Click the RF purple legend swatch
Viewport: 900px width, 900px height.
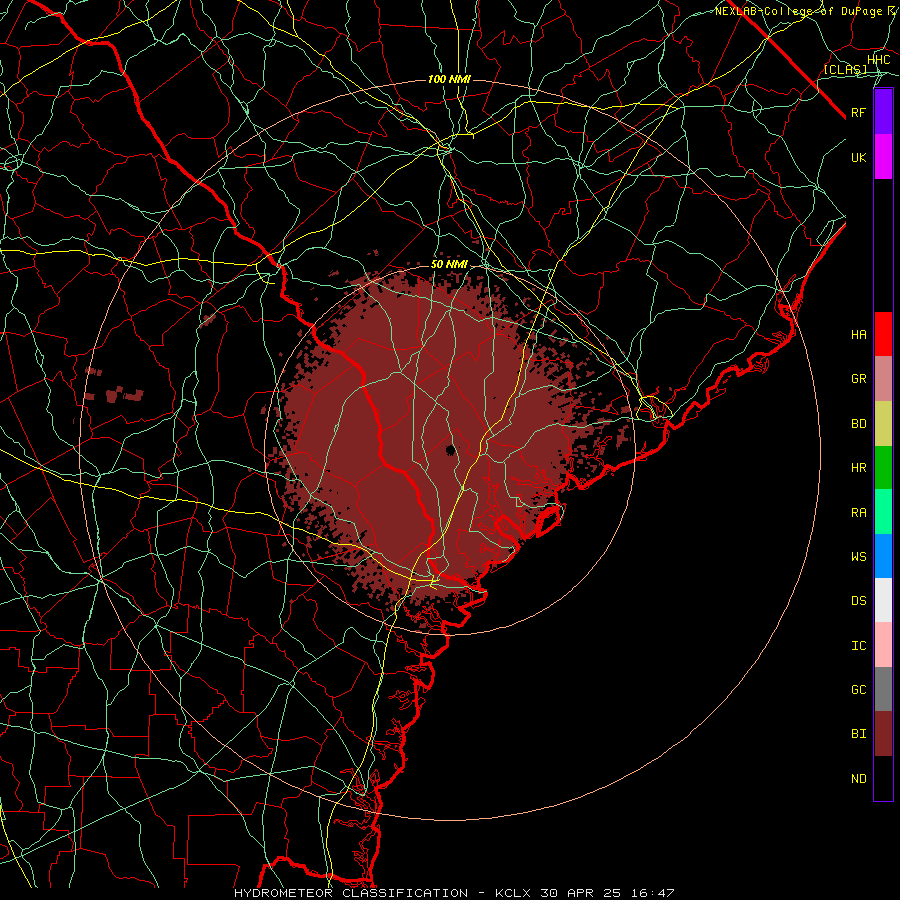(x=883, y=112)
